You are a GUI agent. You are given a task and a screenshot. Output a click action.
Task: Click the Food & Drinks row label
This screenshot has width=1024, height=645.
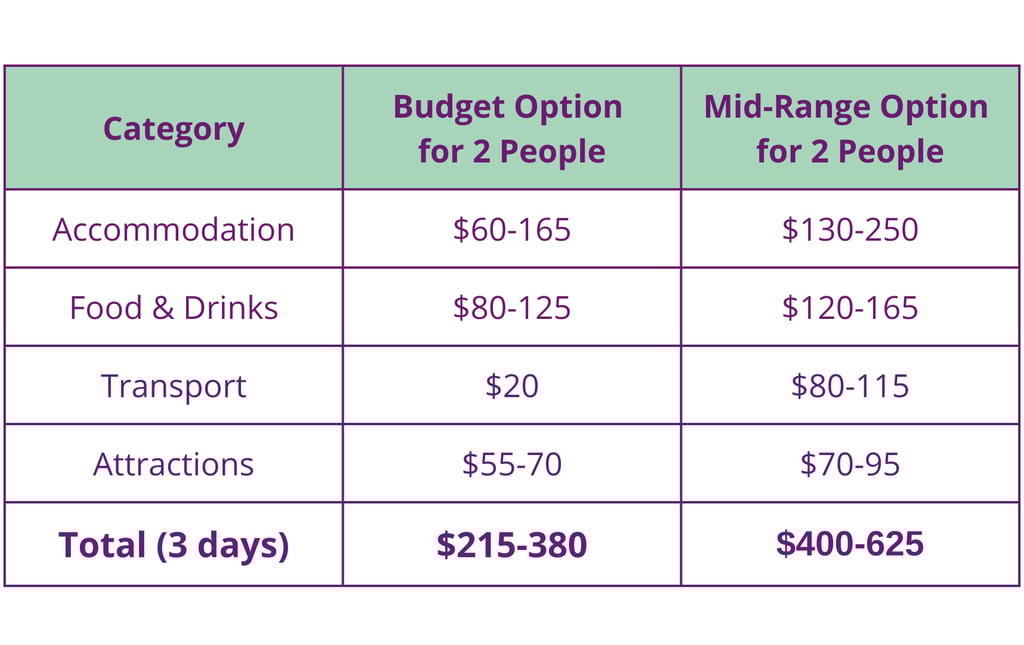[x=174, y=307]
